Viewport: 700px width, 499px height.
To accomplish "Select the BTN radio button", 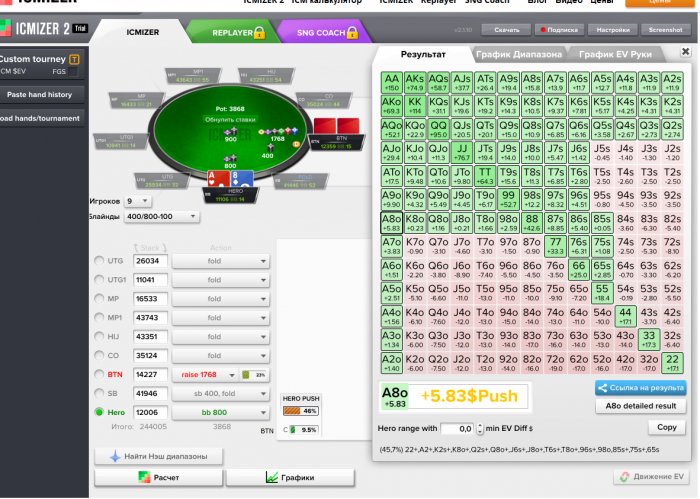I will 99,374.
